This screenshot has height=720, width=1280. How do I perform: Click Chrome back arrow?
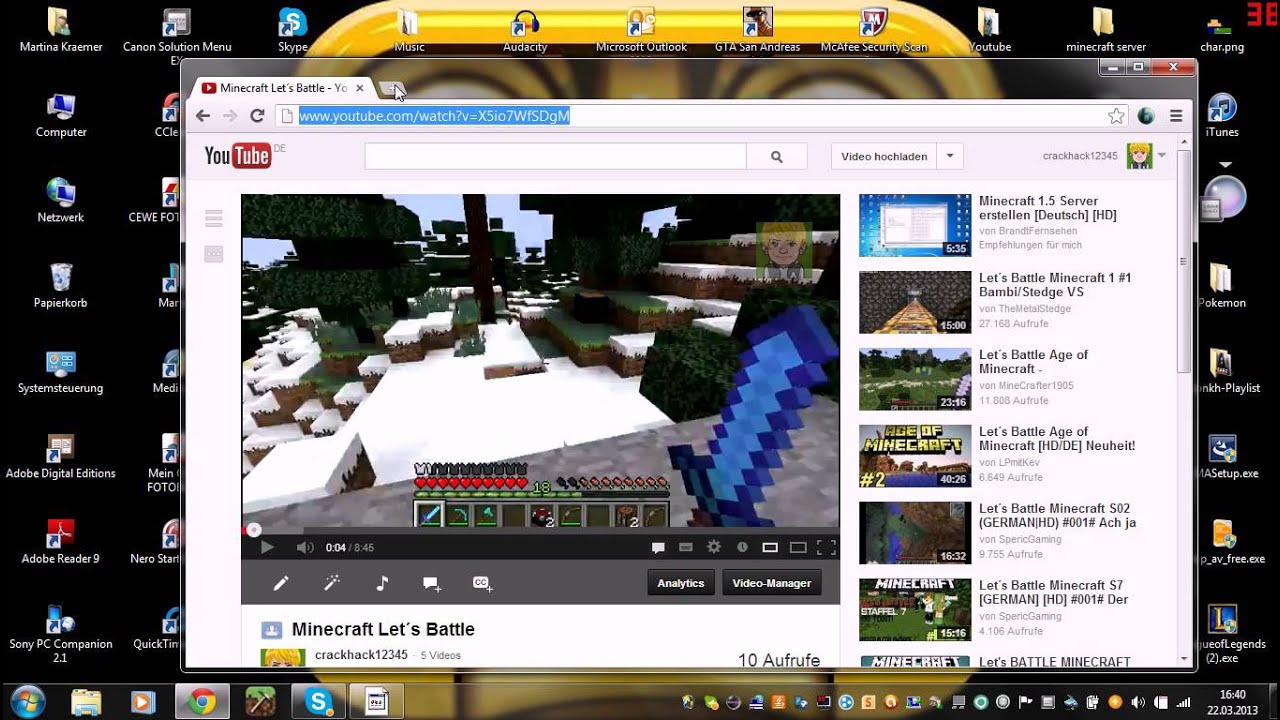click(203, 116)
